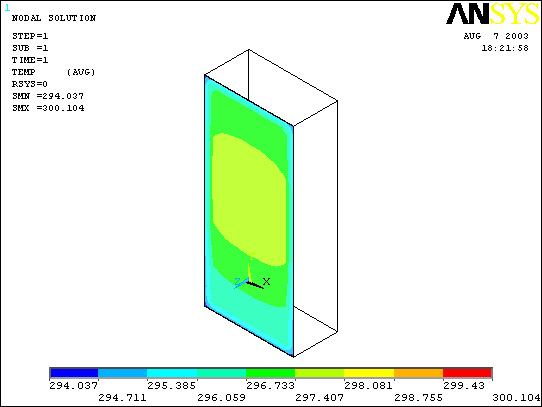Click the window number 1 marker
This screenshot has height=407, width=542.
[8, 7]
